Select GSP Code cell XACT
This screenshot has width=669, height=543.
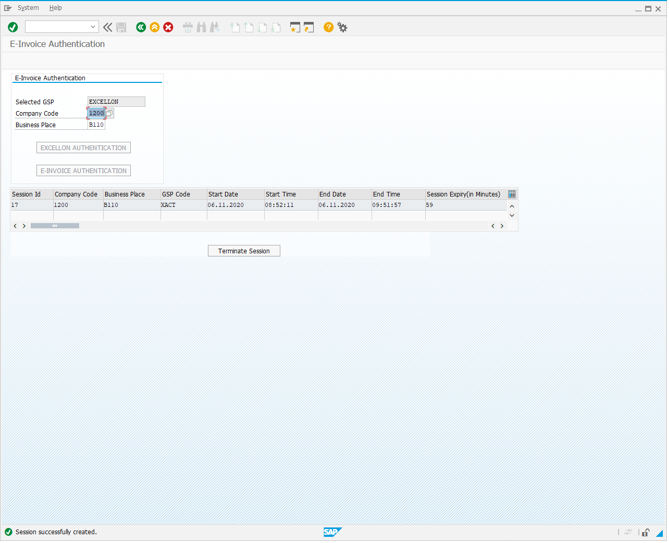[184, 205]
